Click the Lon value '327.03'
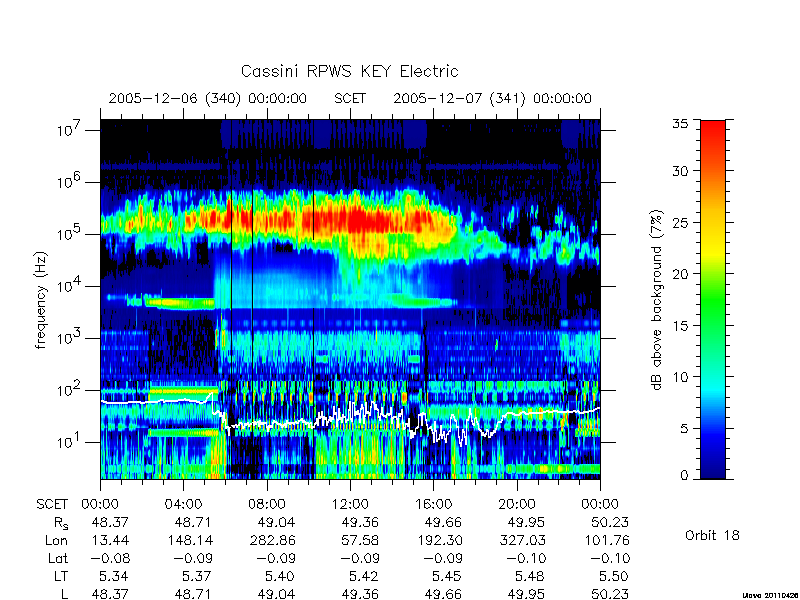 [524, 540]
